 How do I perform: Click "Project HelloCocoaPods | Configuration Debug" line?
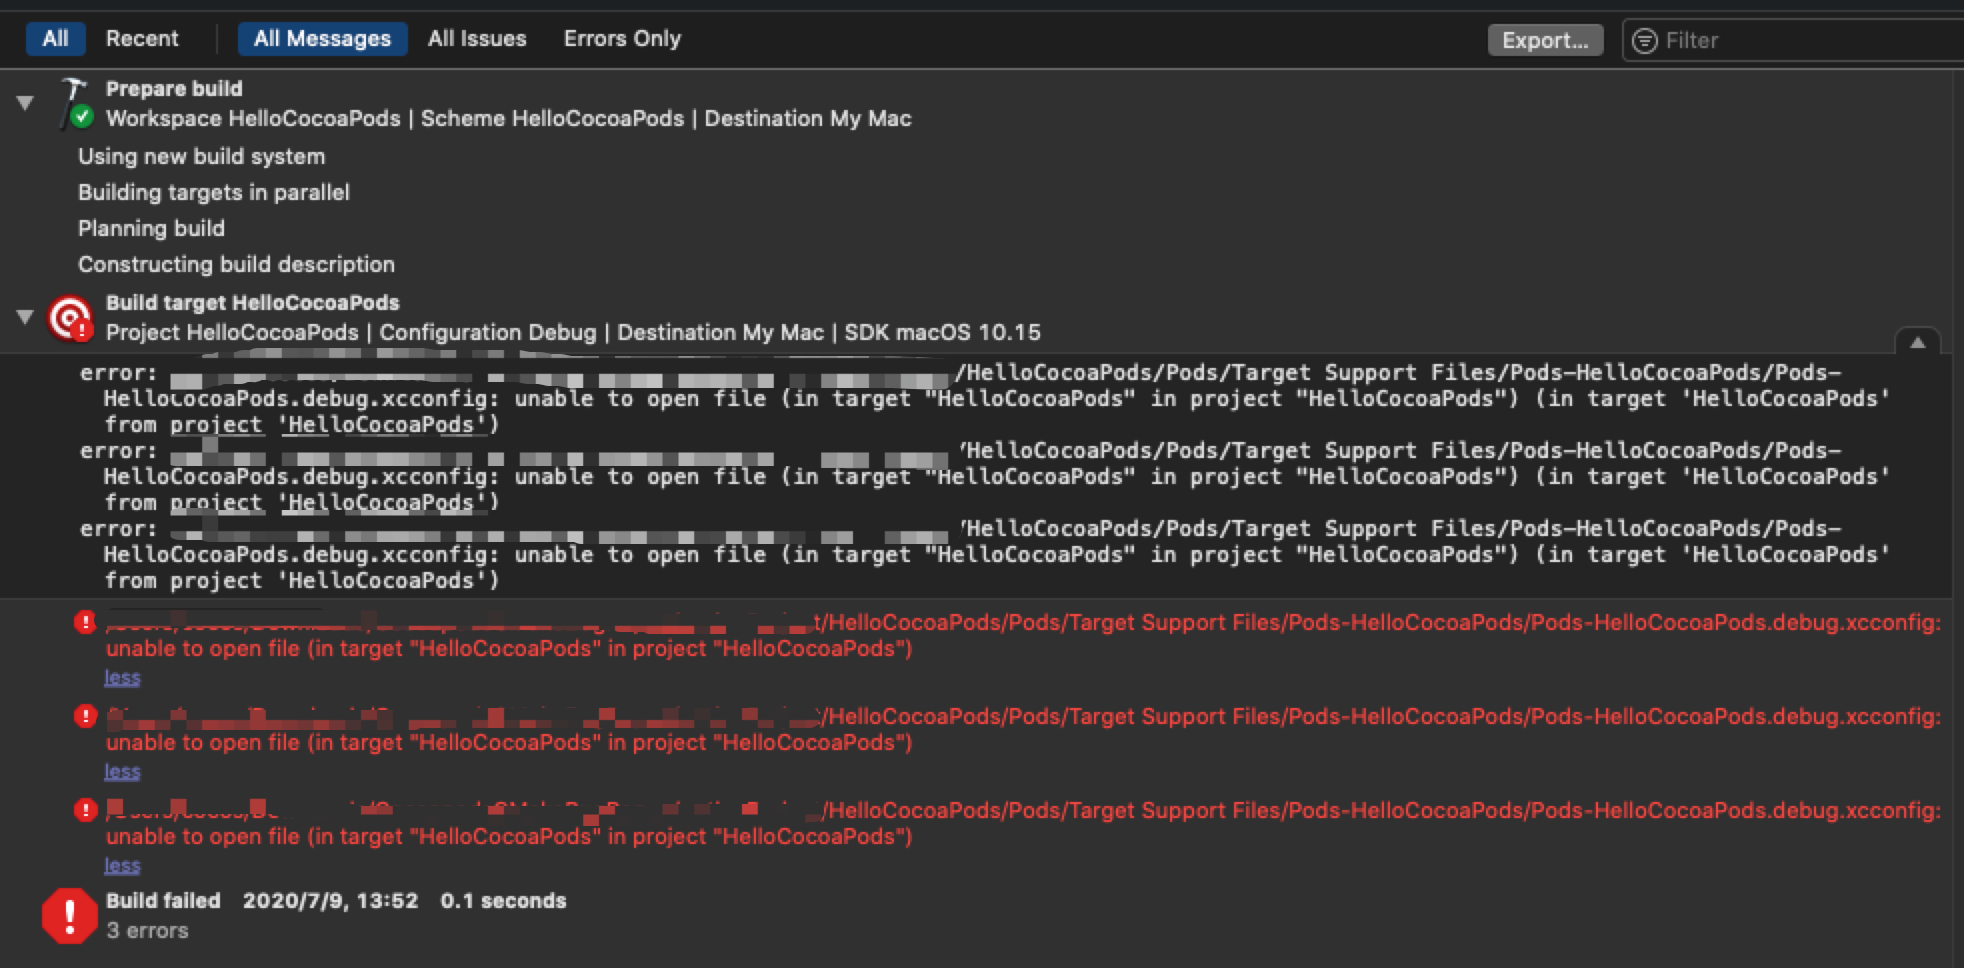[573, 333]
